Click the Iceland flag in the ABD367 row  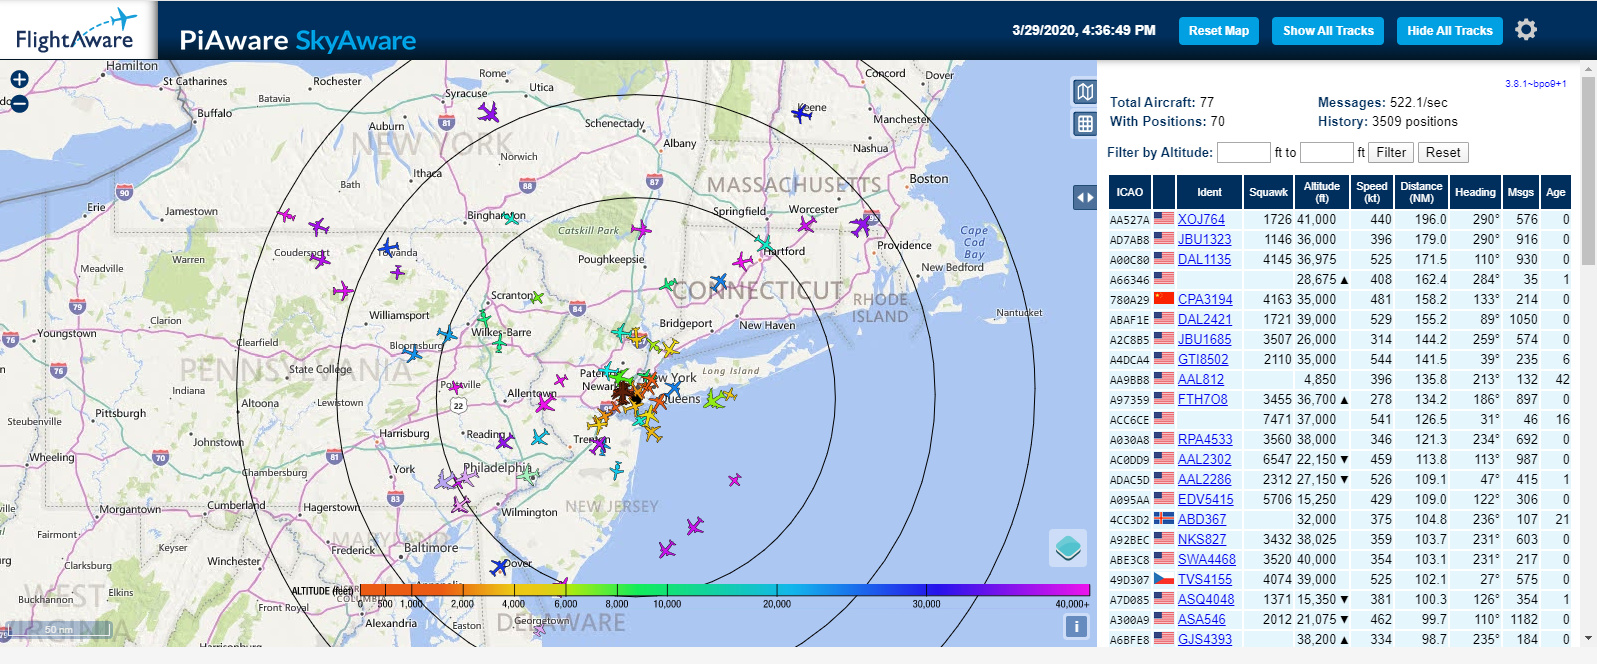click(1164, 518)
